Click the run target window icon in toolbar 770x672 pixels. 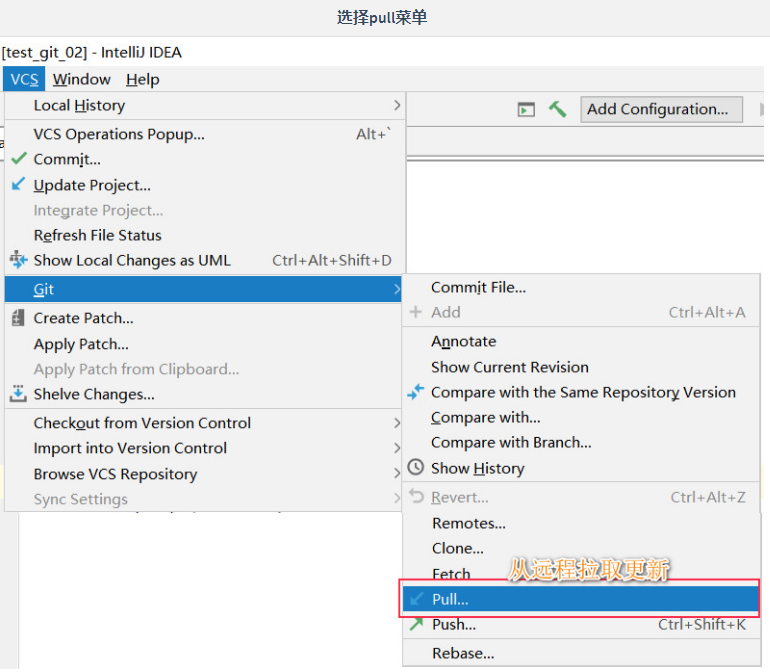tap(526, 109)
